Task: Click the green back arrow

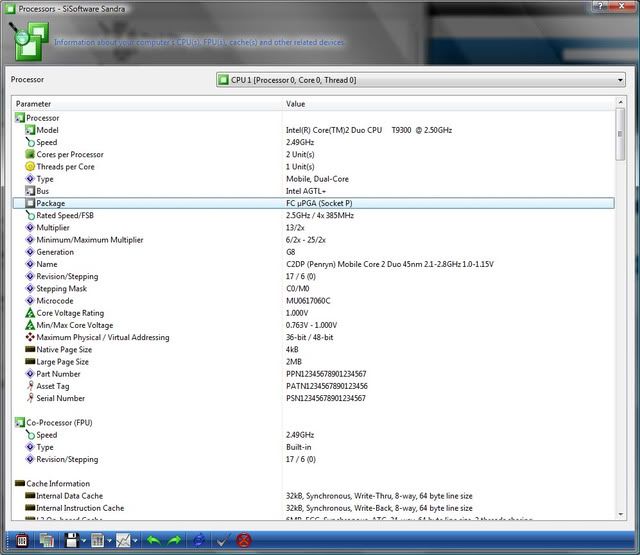Action: point(154,541)
